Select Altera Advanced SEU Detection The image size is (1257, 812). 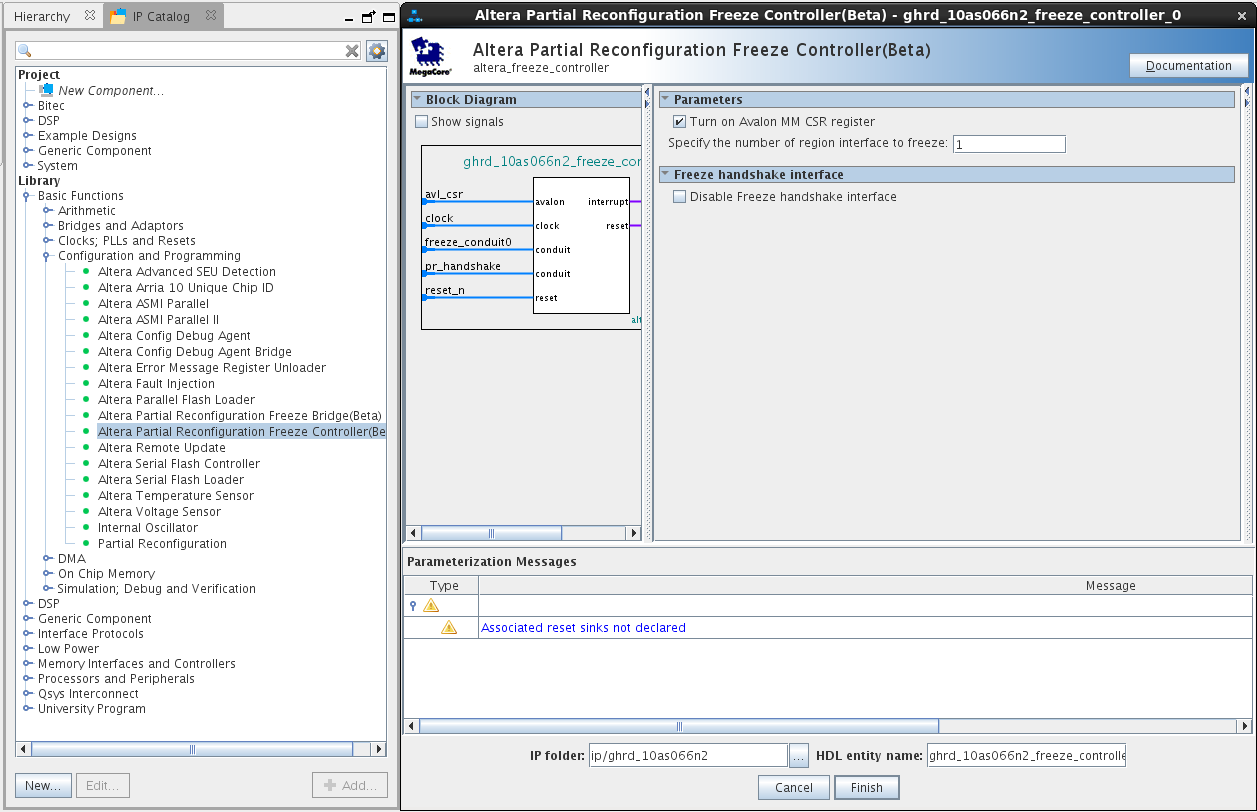[187, 272]
